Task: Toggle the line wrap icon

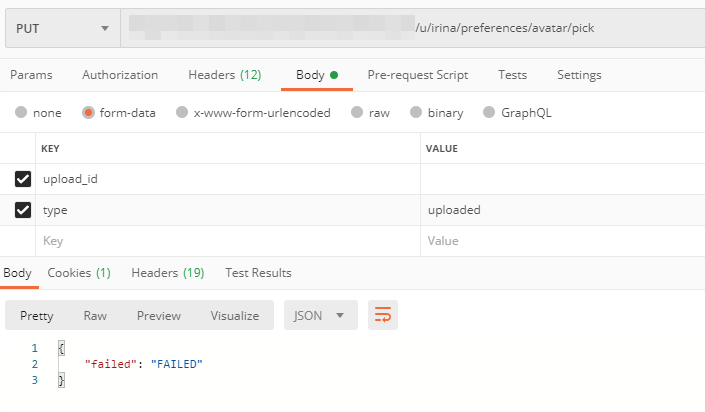Action: click(383, 315)
